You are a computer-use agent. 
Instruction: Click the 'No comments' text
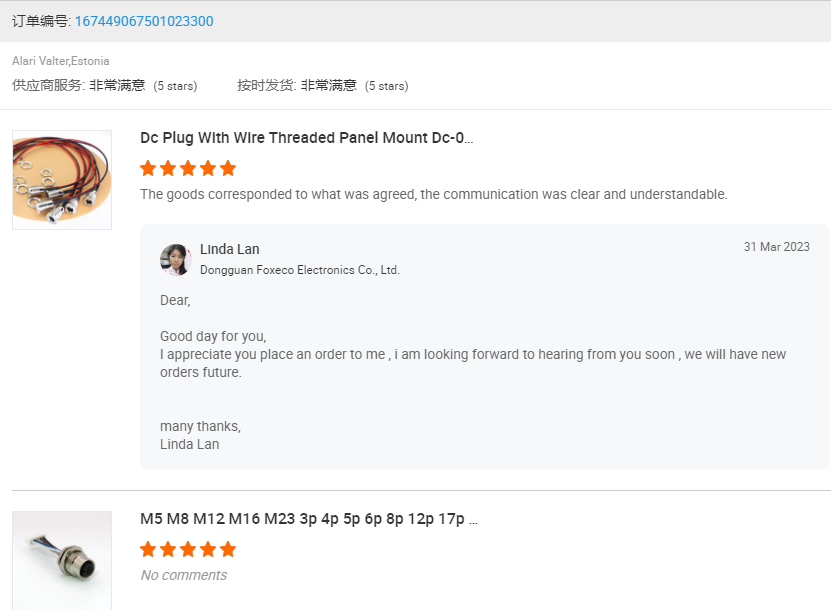click(183, 575)
